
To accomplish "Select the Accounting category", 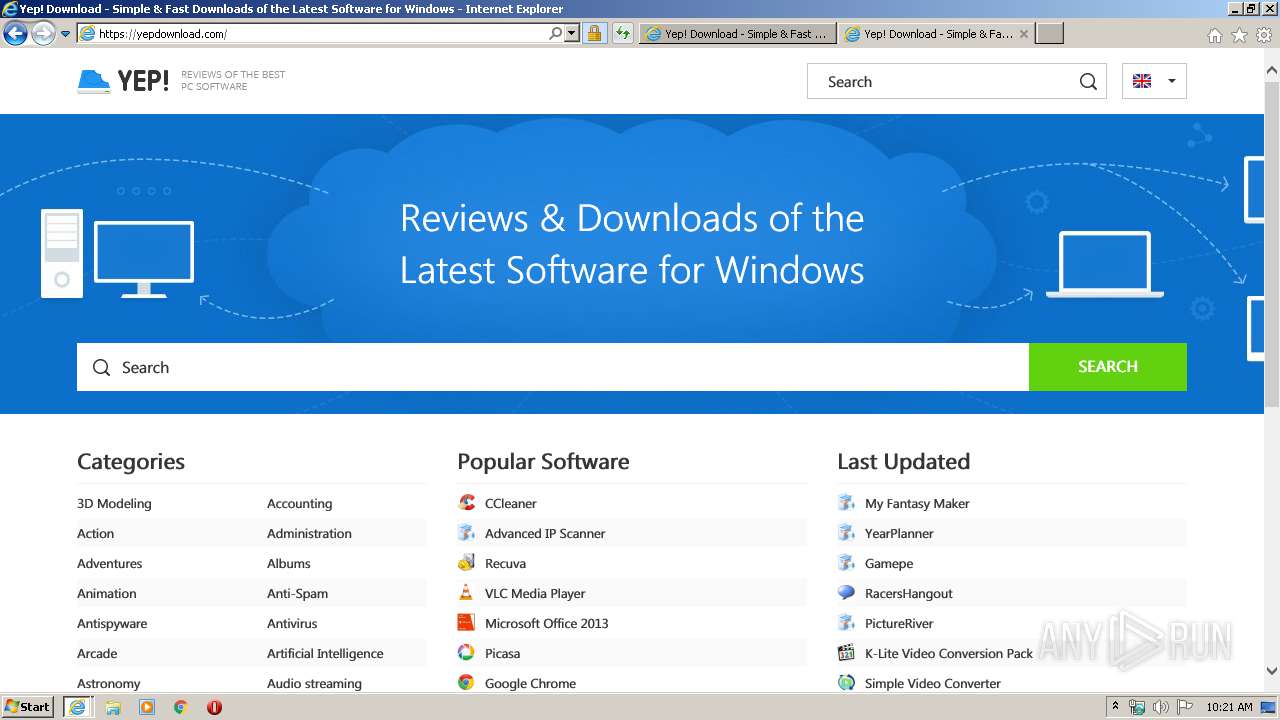I will click(299, 504).
